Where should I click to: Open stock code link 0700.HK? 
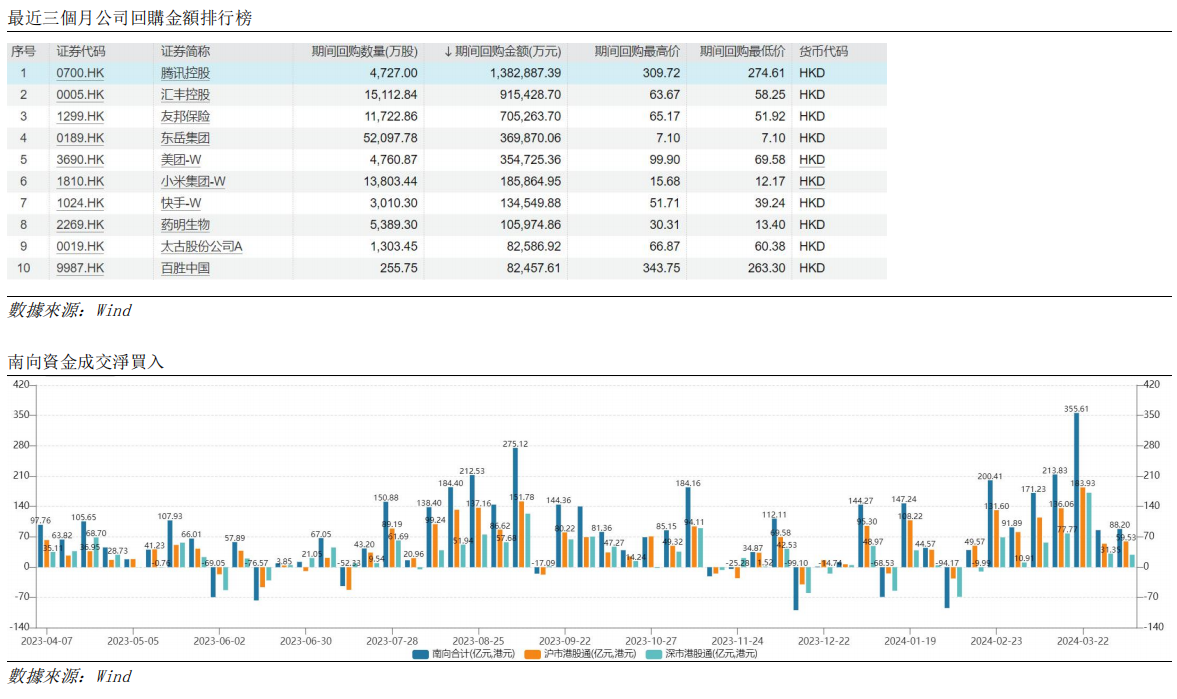tap(80, 73)
